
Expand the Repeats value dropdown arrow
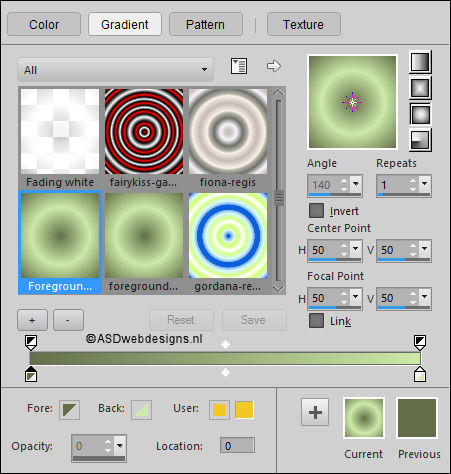424,183
